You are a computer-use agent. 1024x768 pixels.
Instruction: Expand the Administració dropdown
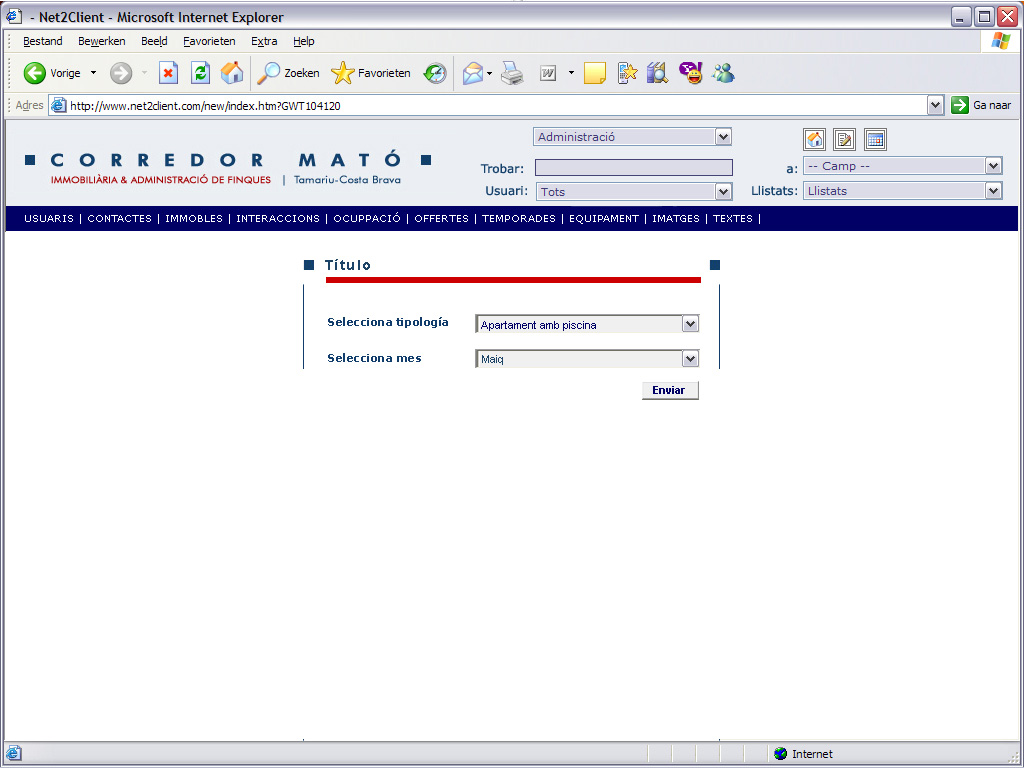pyautogui.click(x=722, y=137)
